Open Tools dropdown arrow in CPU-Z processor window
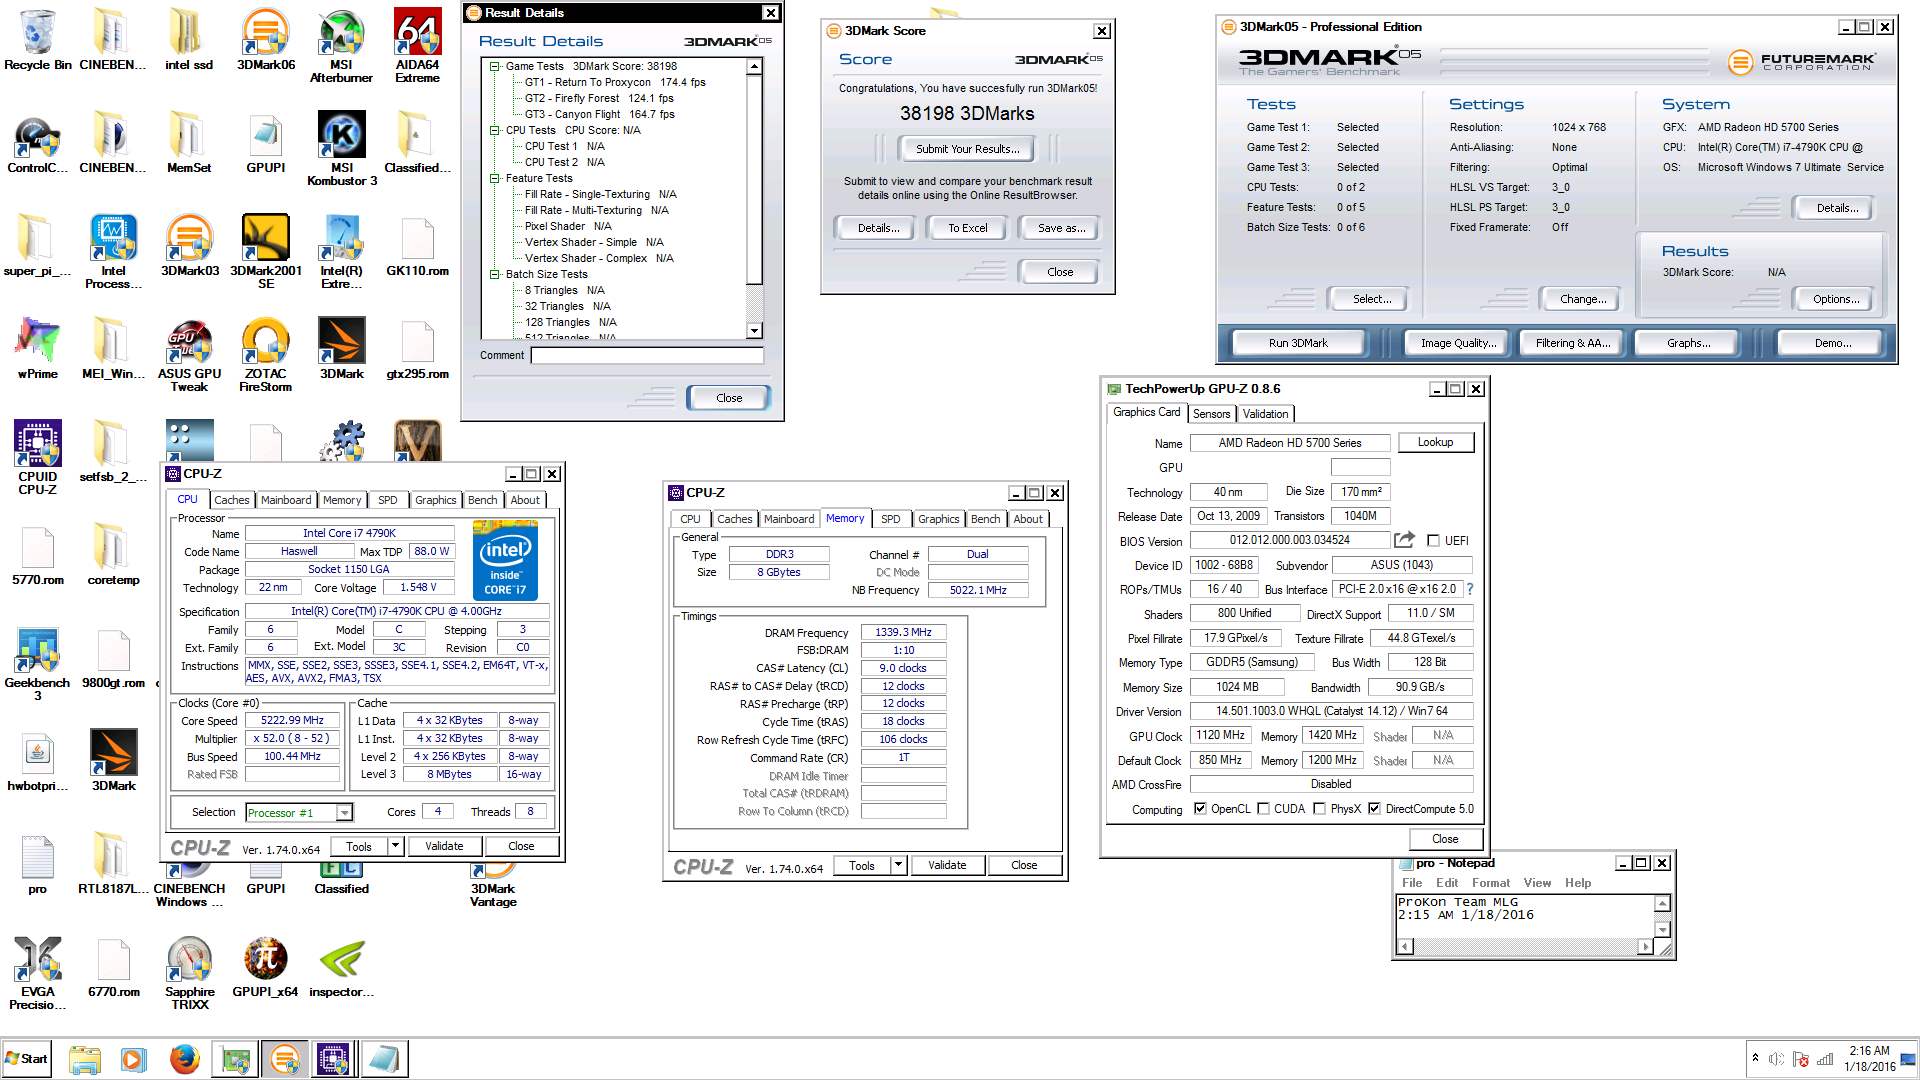The width and height of the screenshot is (1920, 1080). [x=395, y=846]
